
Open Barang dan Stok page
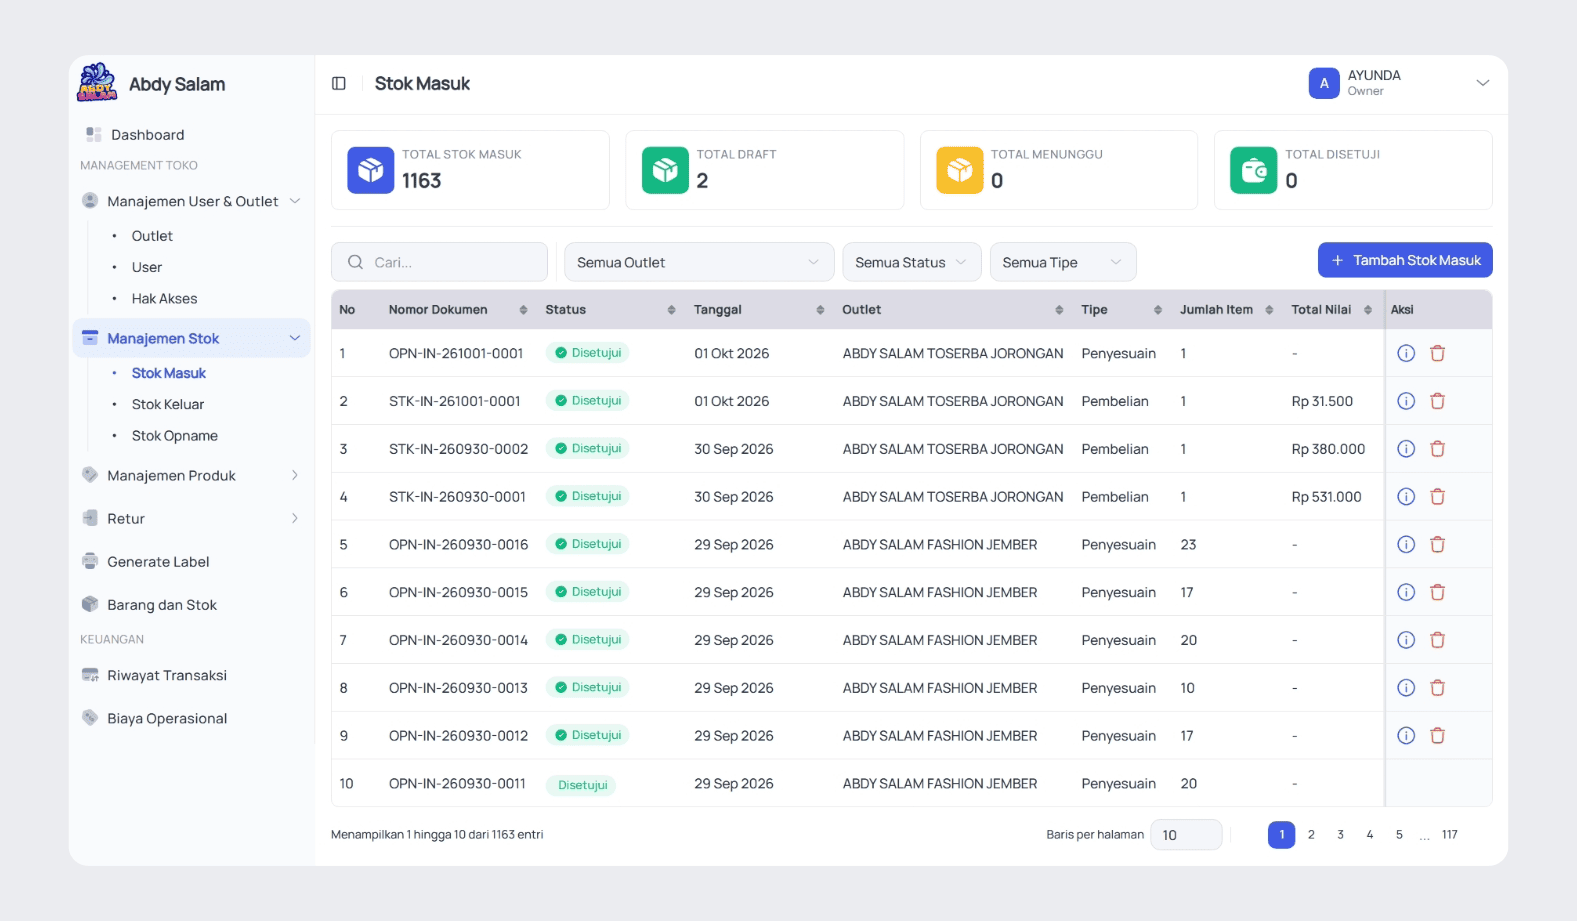click(x=162, y=605)
